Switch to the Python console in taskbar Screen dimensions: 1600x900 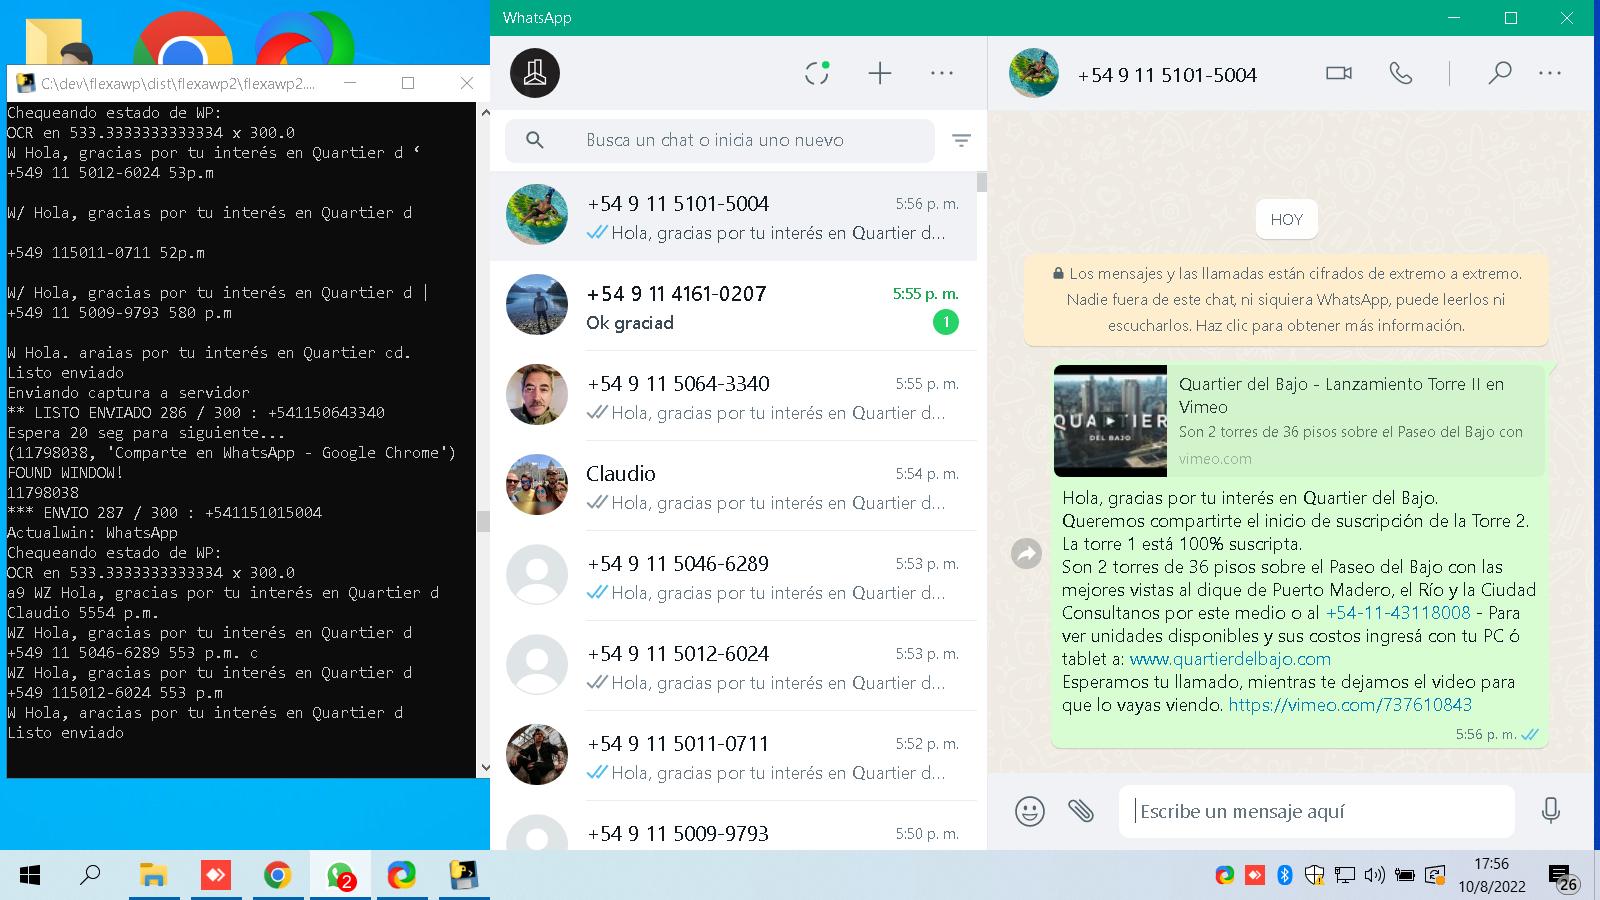(x=463, y=876)
